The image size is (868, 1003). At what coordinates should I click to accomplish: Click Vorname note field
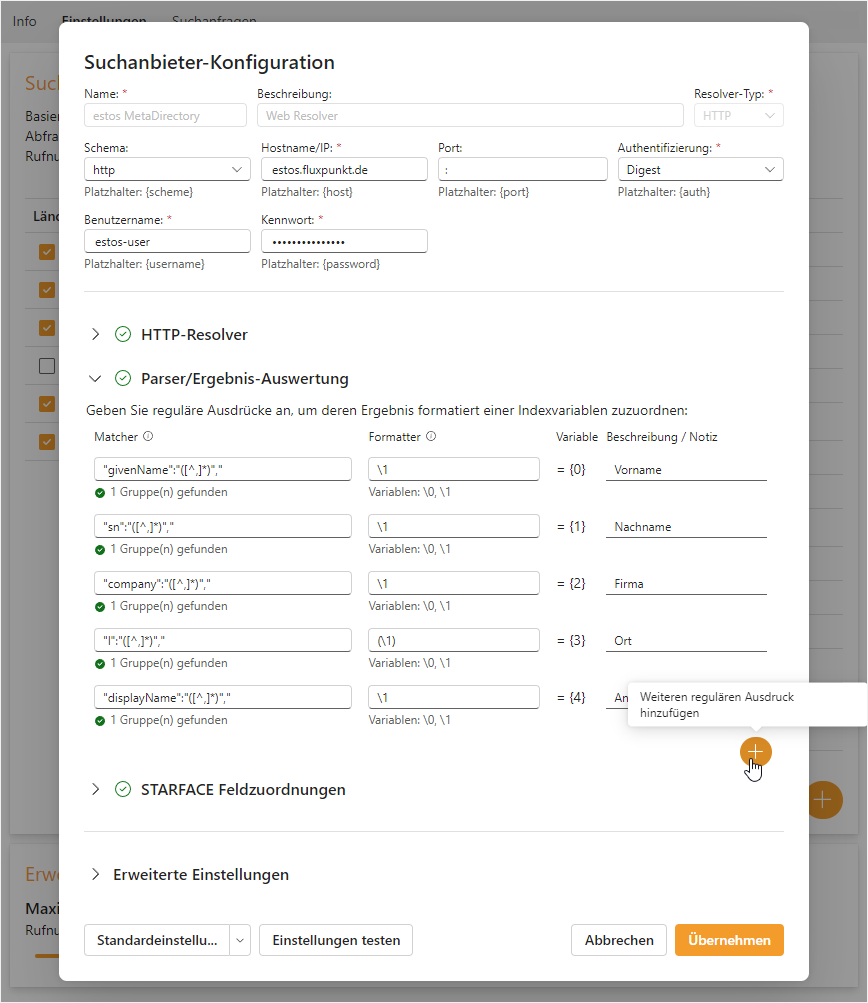click(686, 470)
